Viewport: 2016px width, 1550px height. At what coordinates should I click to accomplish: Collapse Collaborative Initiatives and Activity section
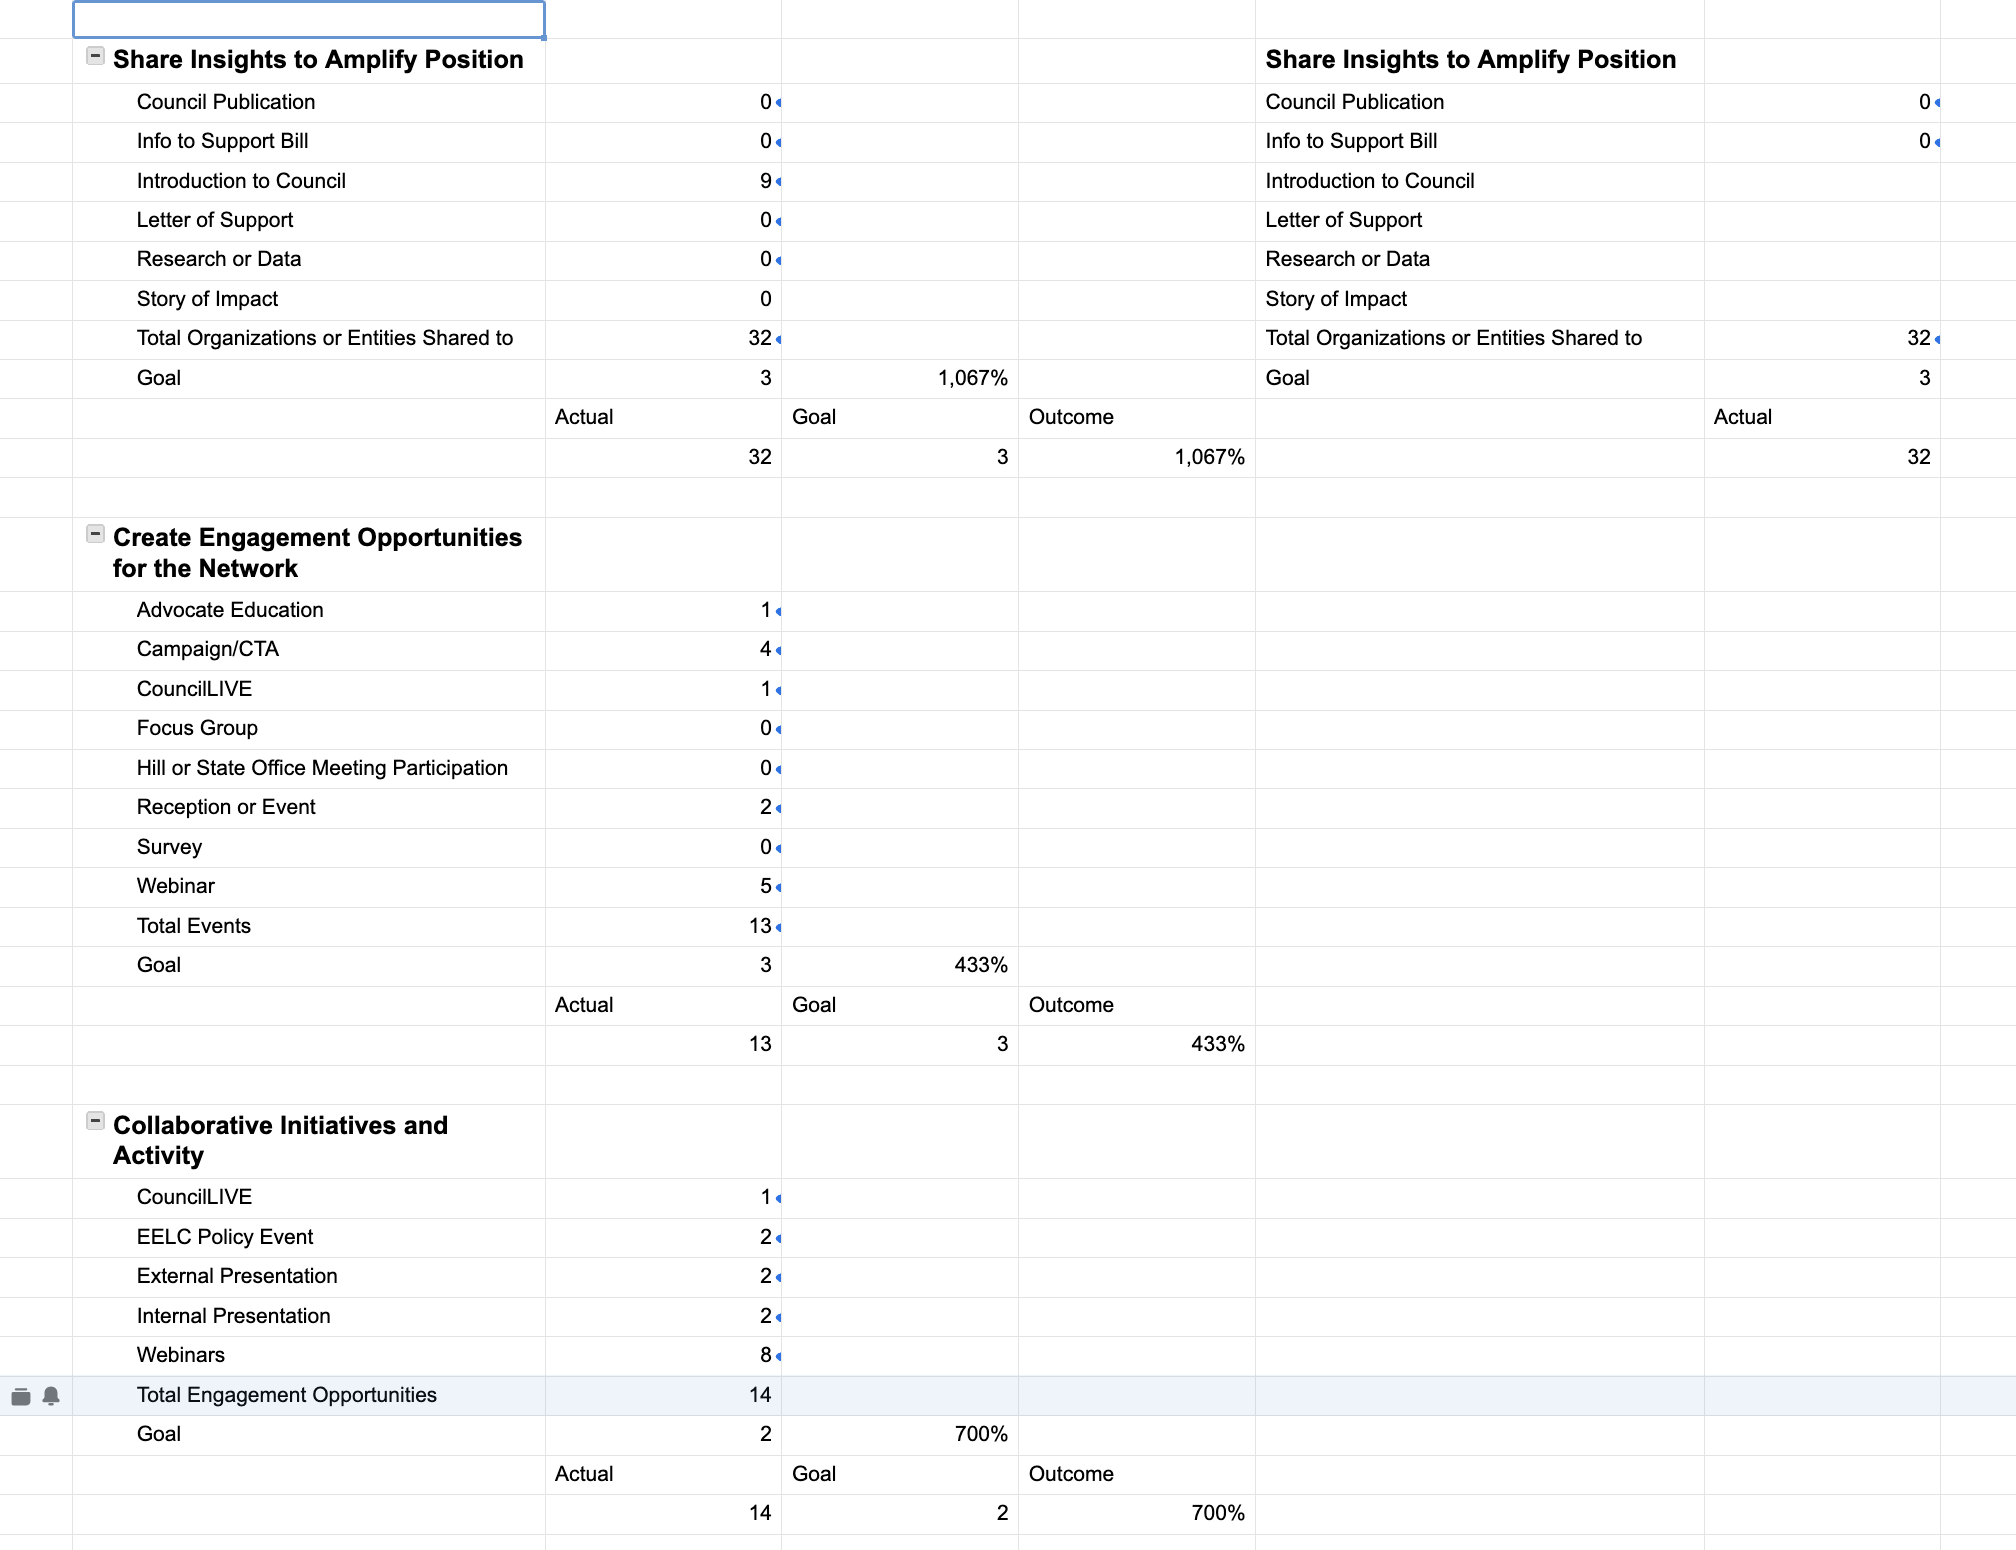tap(95, 1121)
